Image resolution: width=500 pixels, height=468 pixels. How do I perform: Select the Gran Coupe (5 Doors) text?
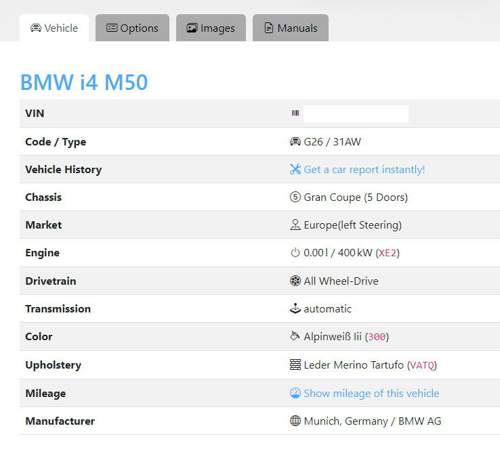(x=356, y=197)
